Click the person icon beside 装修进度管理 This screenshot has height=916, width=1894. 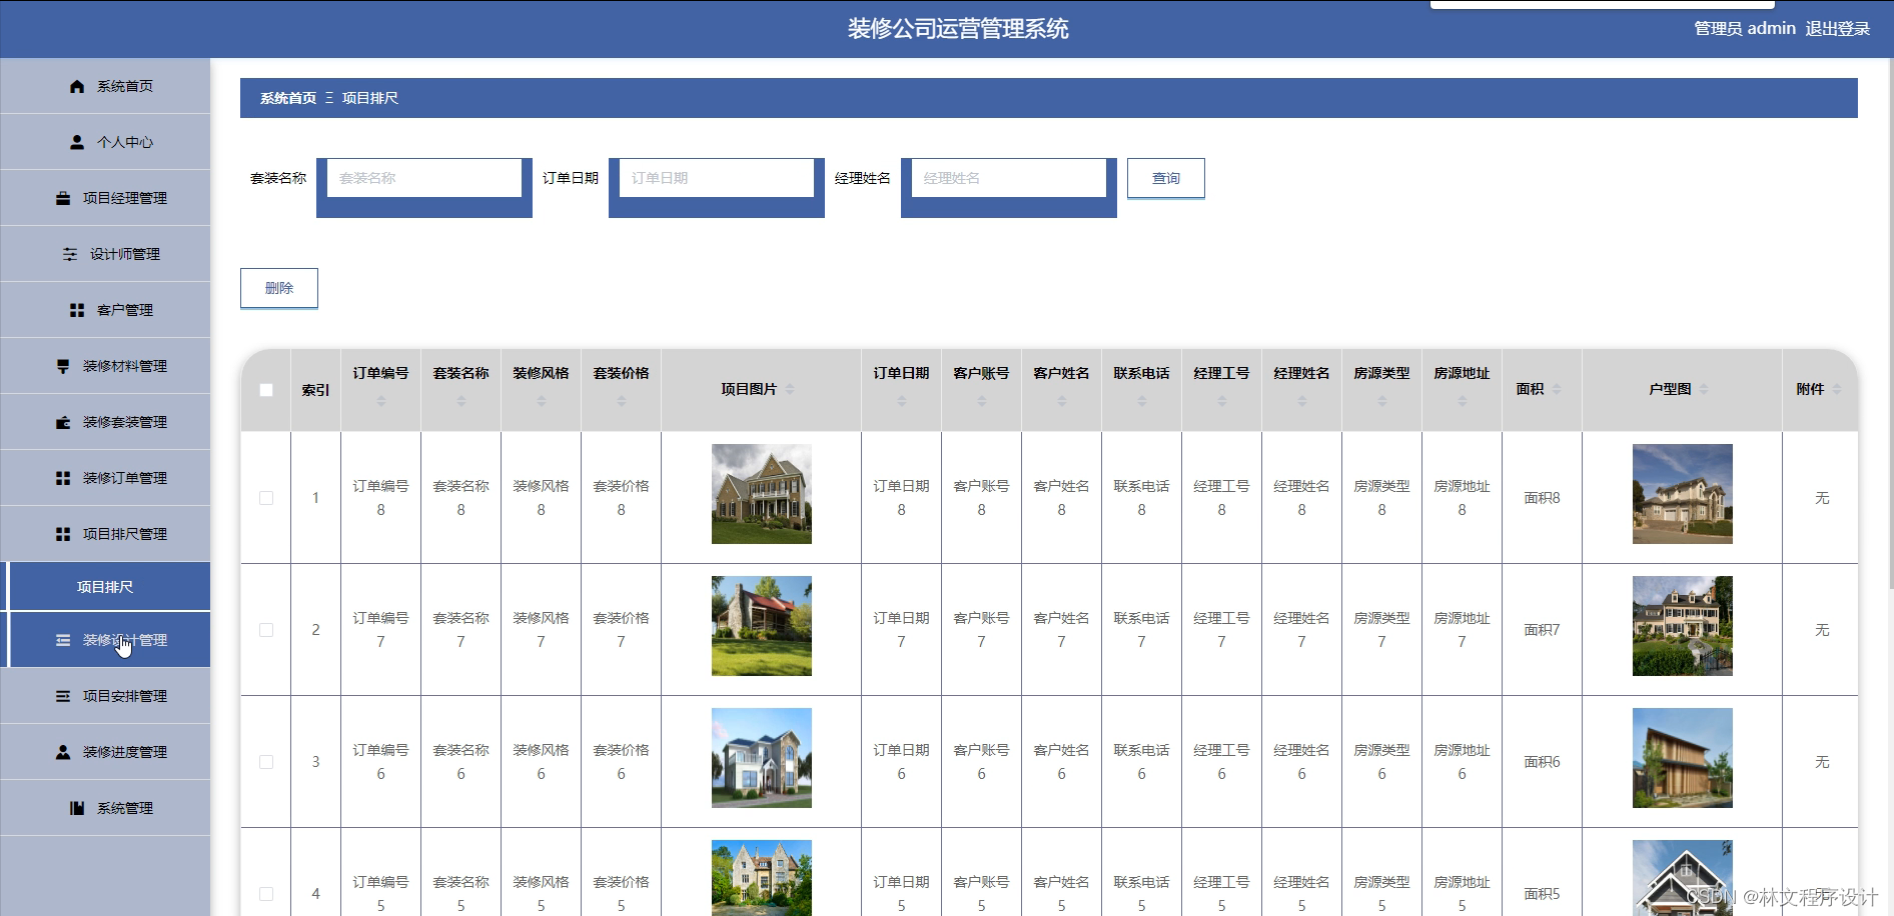point(62,752)
